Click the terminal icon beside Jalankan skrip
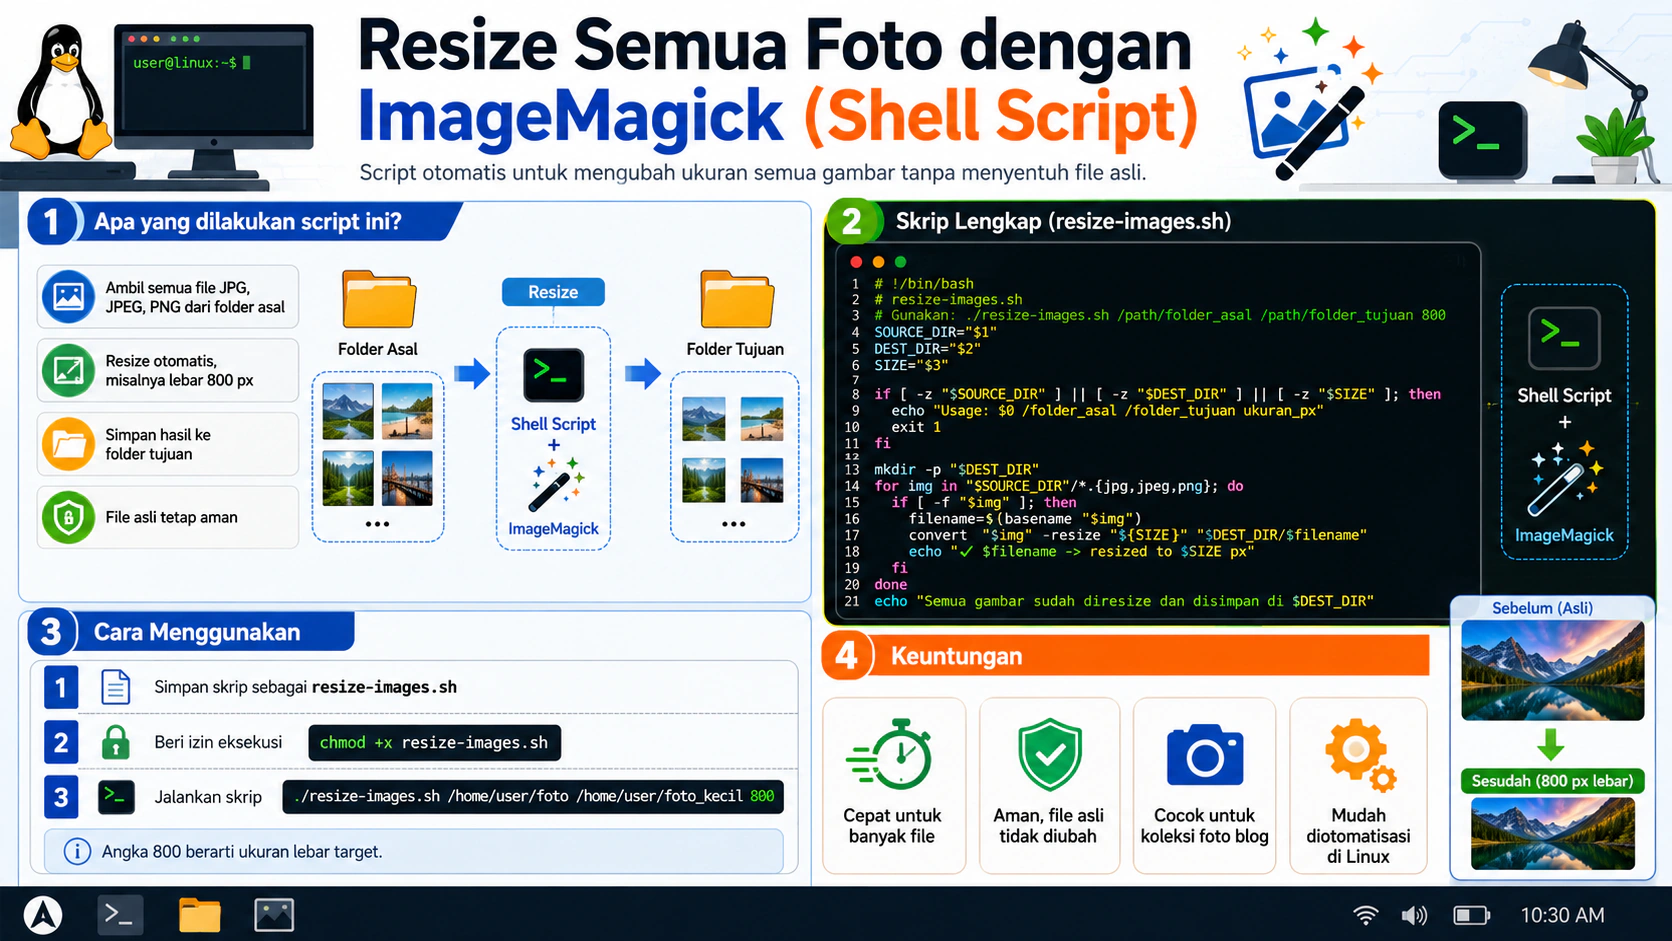This screenshot has height=941, width=1672. click(x=116, y=797)
